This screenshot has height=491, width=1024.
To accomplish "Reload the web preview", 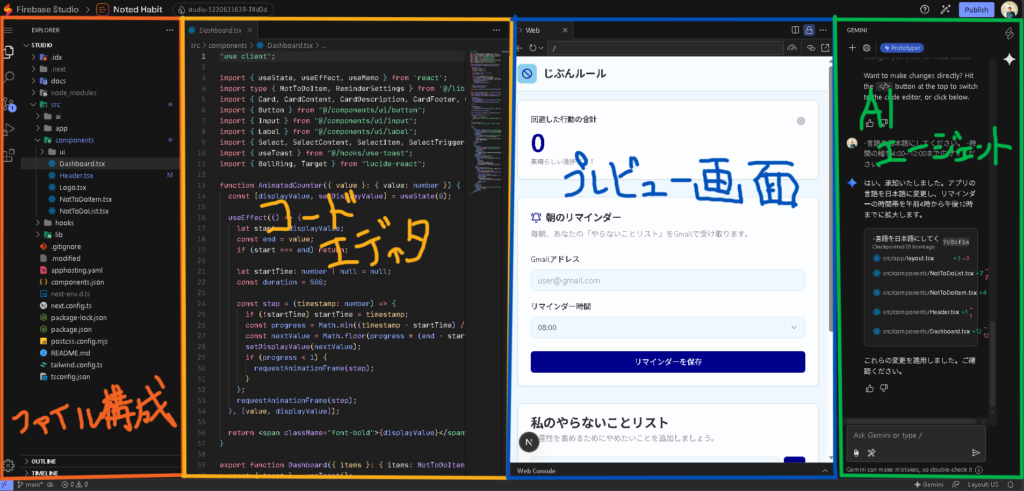I will [x=532, y=48].
